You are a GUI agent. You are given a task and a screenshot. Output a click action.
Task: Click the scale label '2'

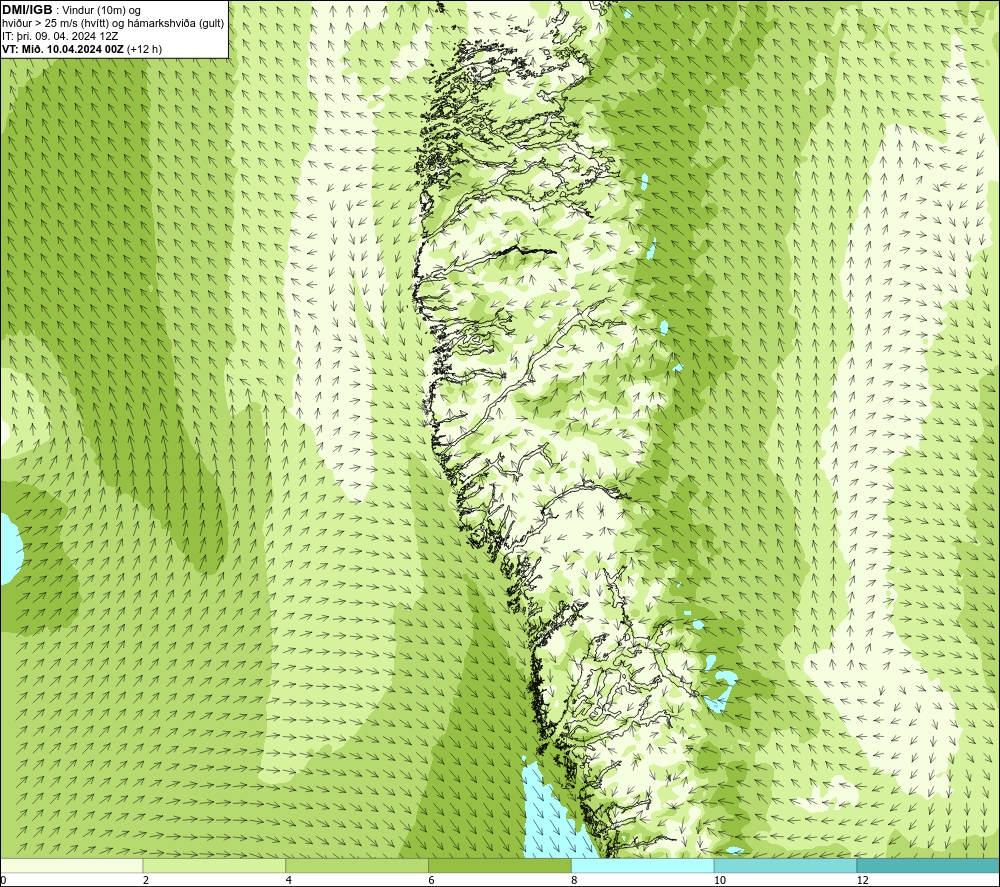[x=146, y=881]
